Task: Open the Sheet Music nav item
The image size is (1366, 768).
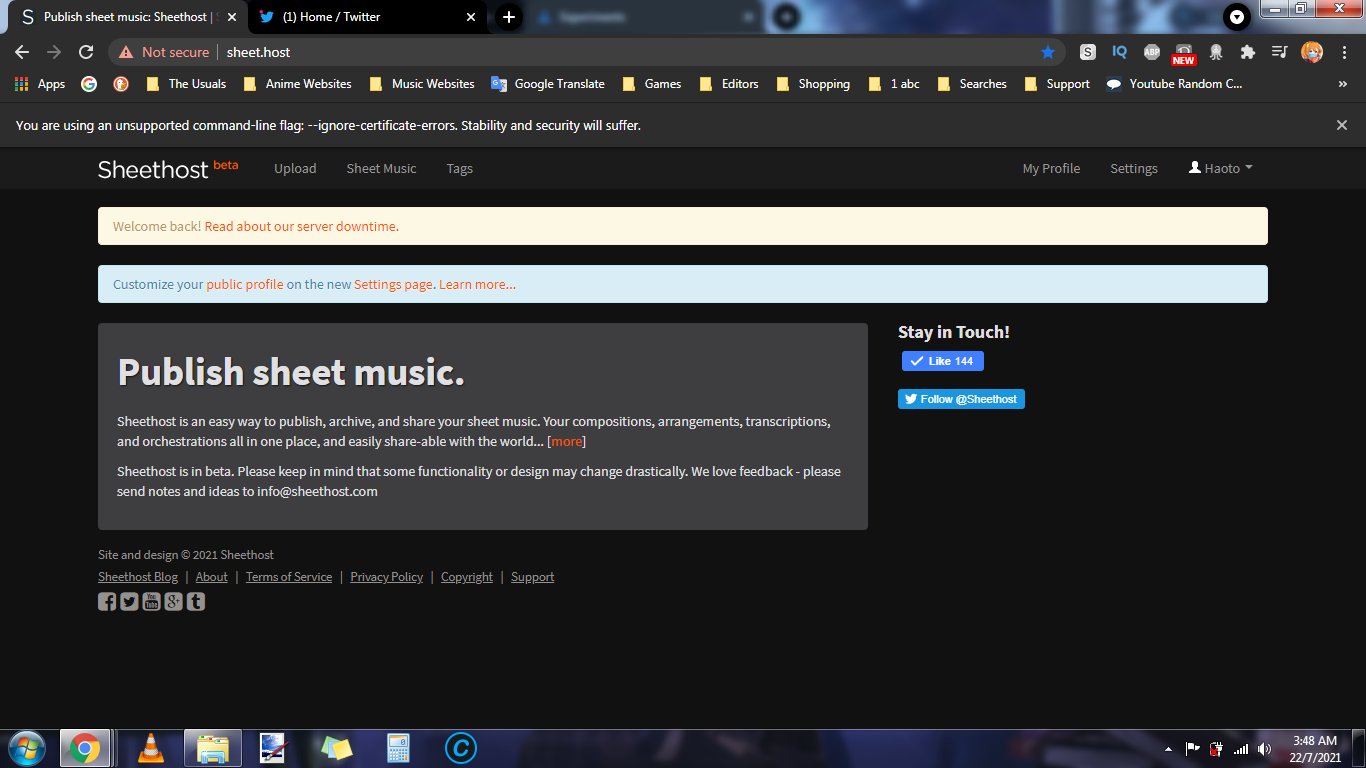Action: (381, 168)
